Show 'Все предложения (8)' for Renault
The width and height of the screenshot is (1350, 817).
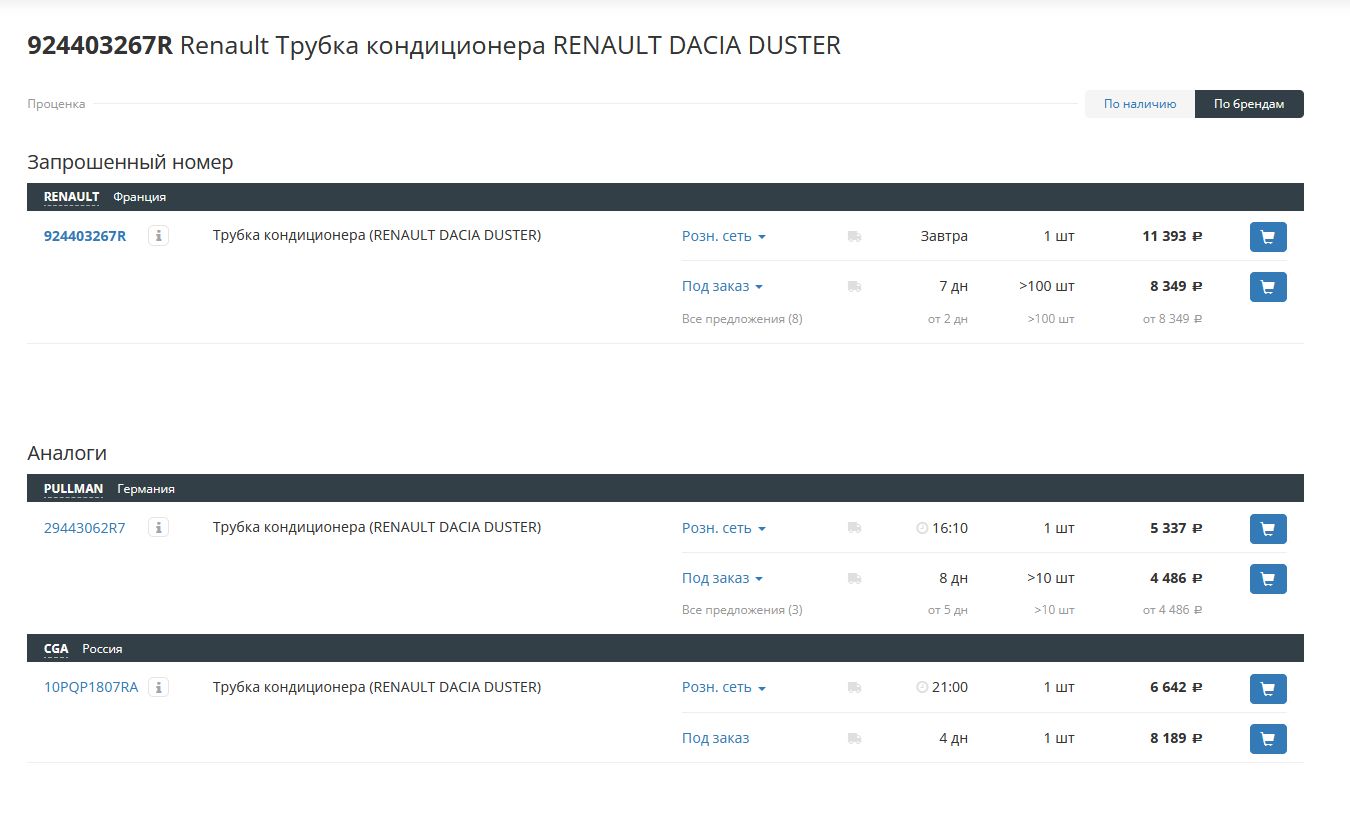[742, 319]
